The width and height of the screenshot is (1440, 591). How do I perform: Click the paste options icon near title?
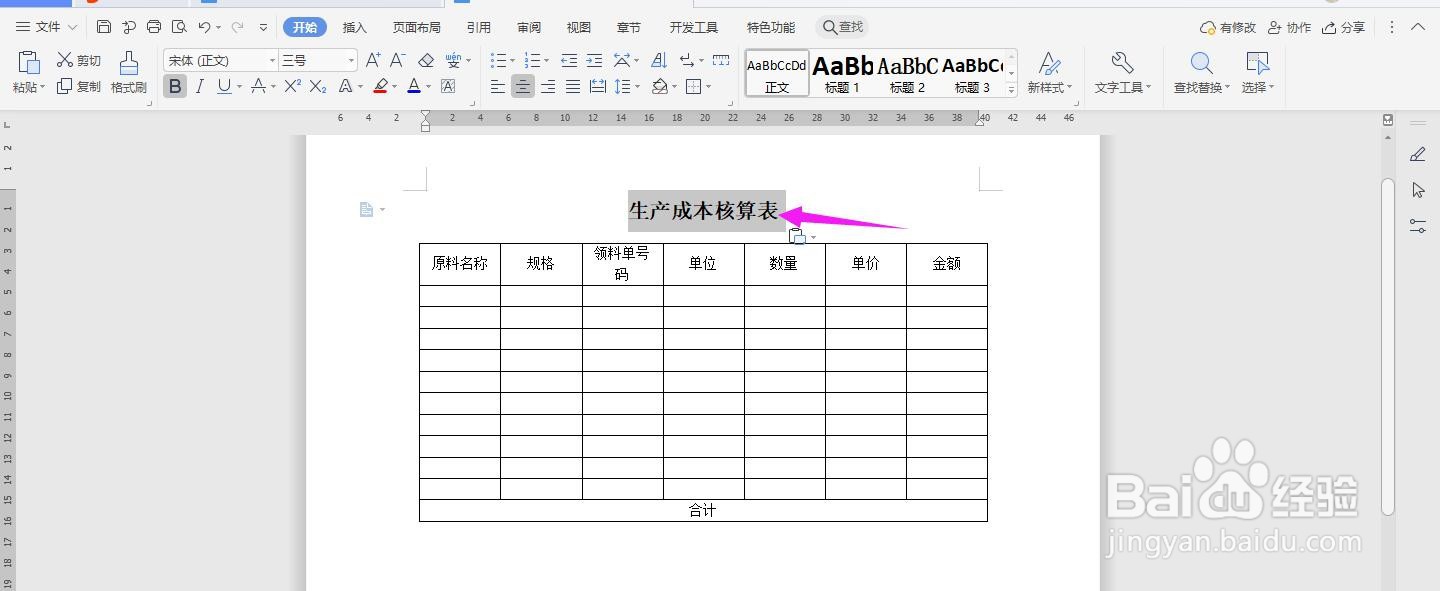tap(797, 237)
